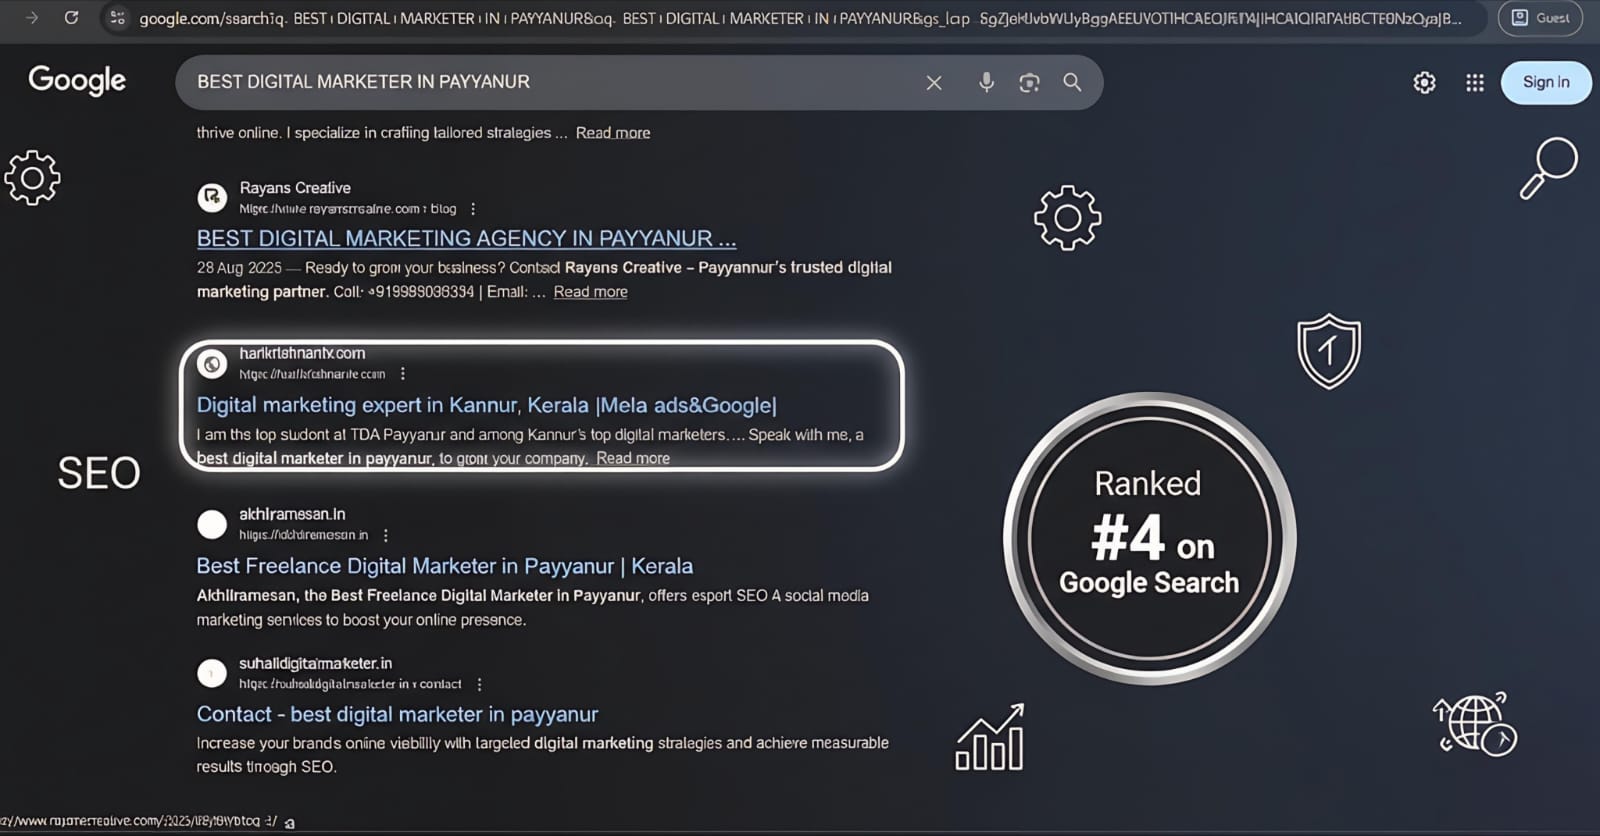Click Read more in harikrishnantv.com snippet
The width and height of the screenshot is (1600, 836).
pyautogui.click(x=633, y=458)
